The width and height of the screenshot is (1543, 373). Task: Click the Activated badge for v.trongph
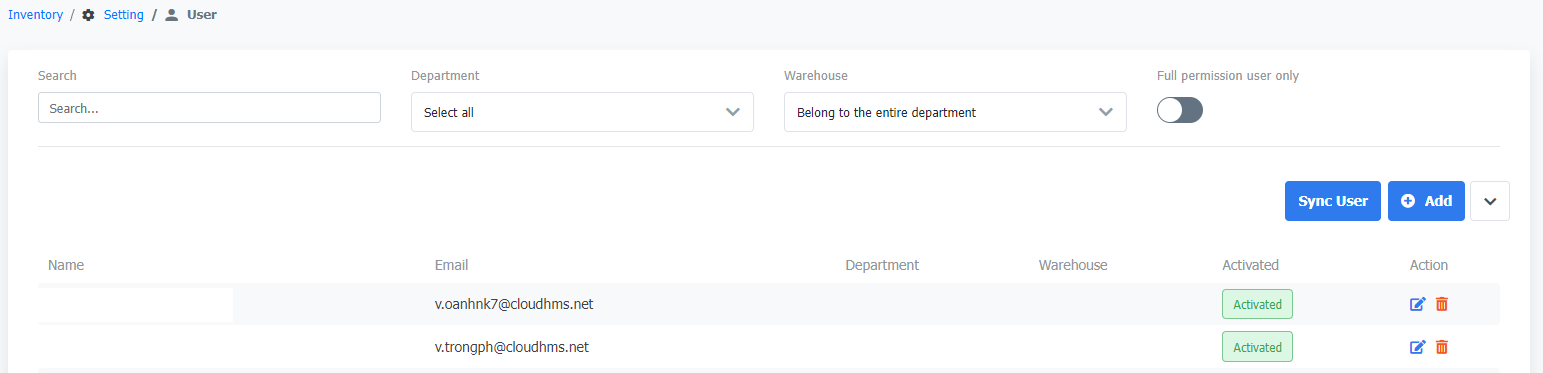(1257, 347)
